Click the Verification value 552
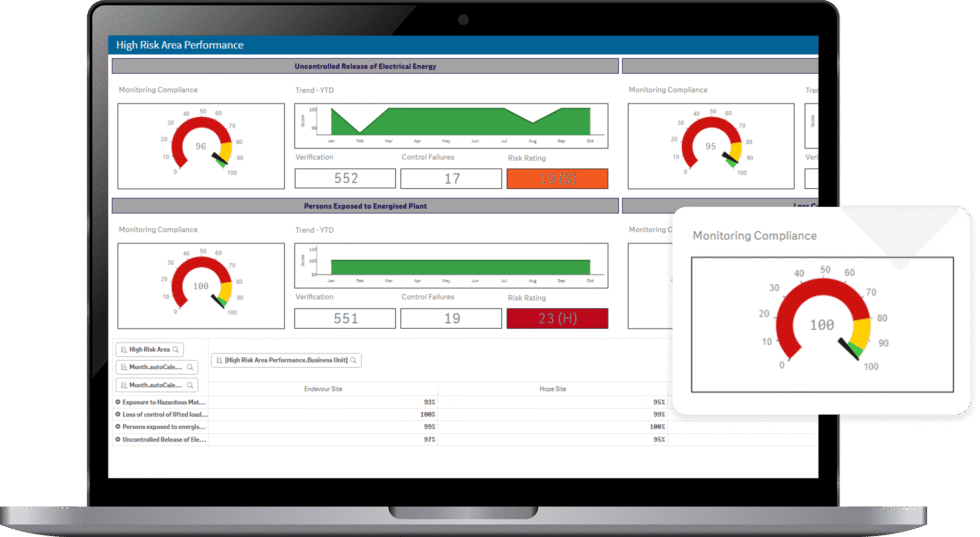The image size is (980, 537). (x=345, y=179)
